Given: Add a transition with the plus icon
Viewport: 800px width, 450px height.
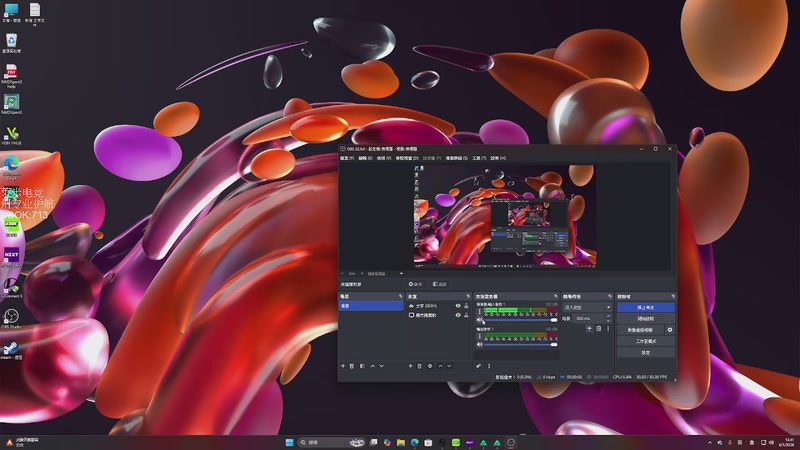Looking at the screenshot, I should pyautogui.click(x=589, y=329).
